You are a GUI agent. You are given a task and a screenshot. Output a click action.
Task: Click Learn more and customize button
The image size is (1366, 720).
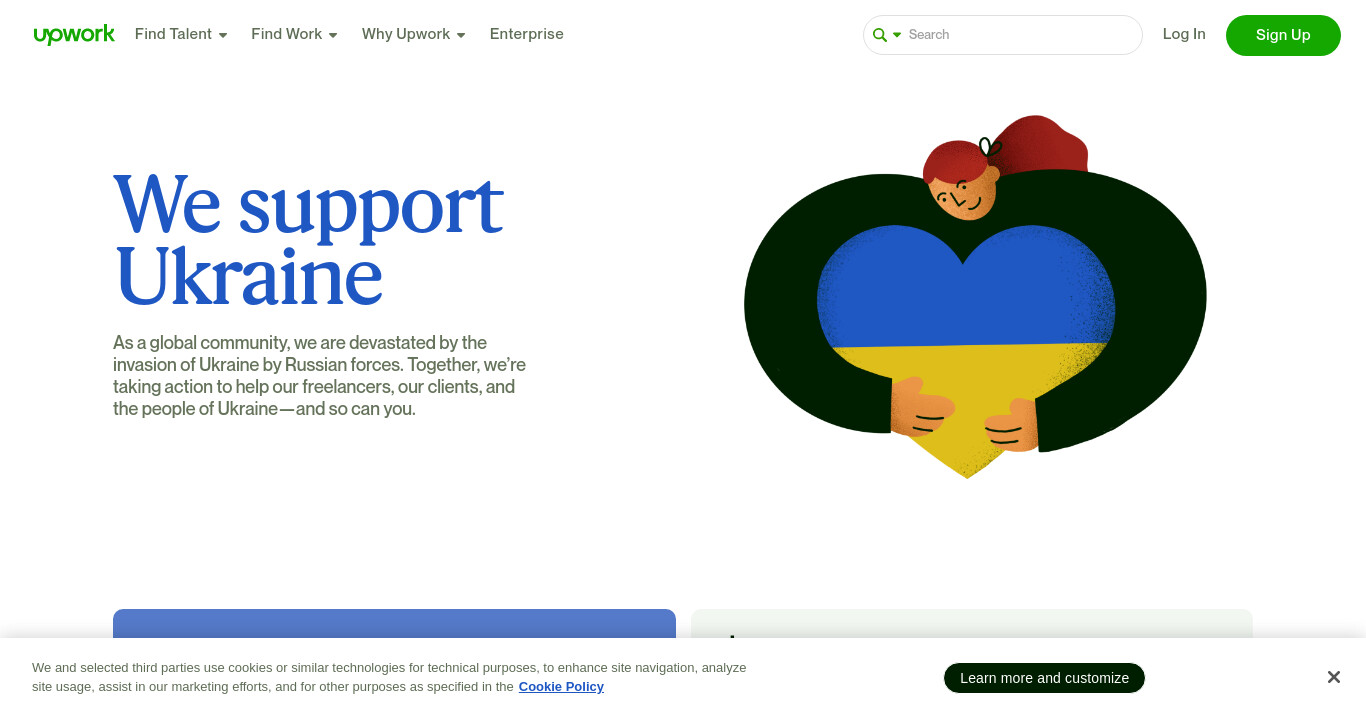point(1044,678)
